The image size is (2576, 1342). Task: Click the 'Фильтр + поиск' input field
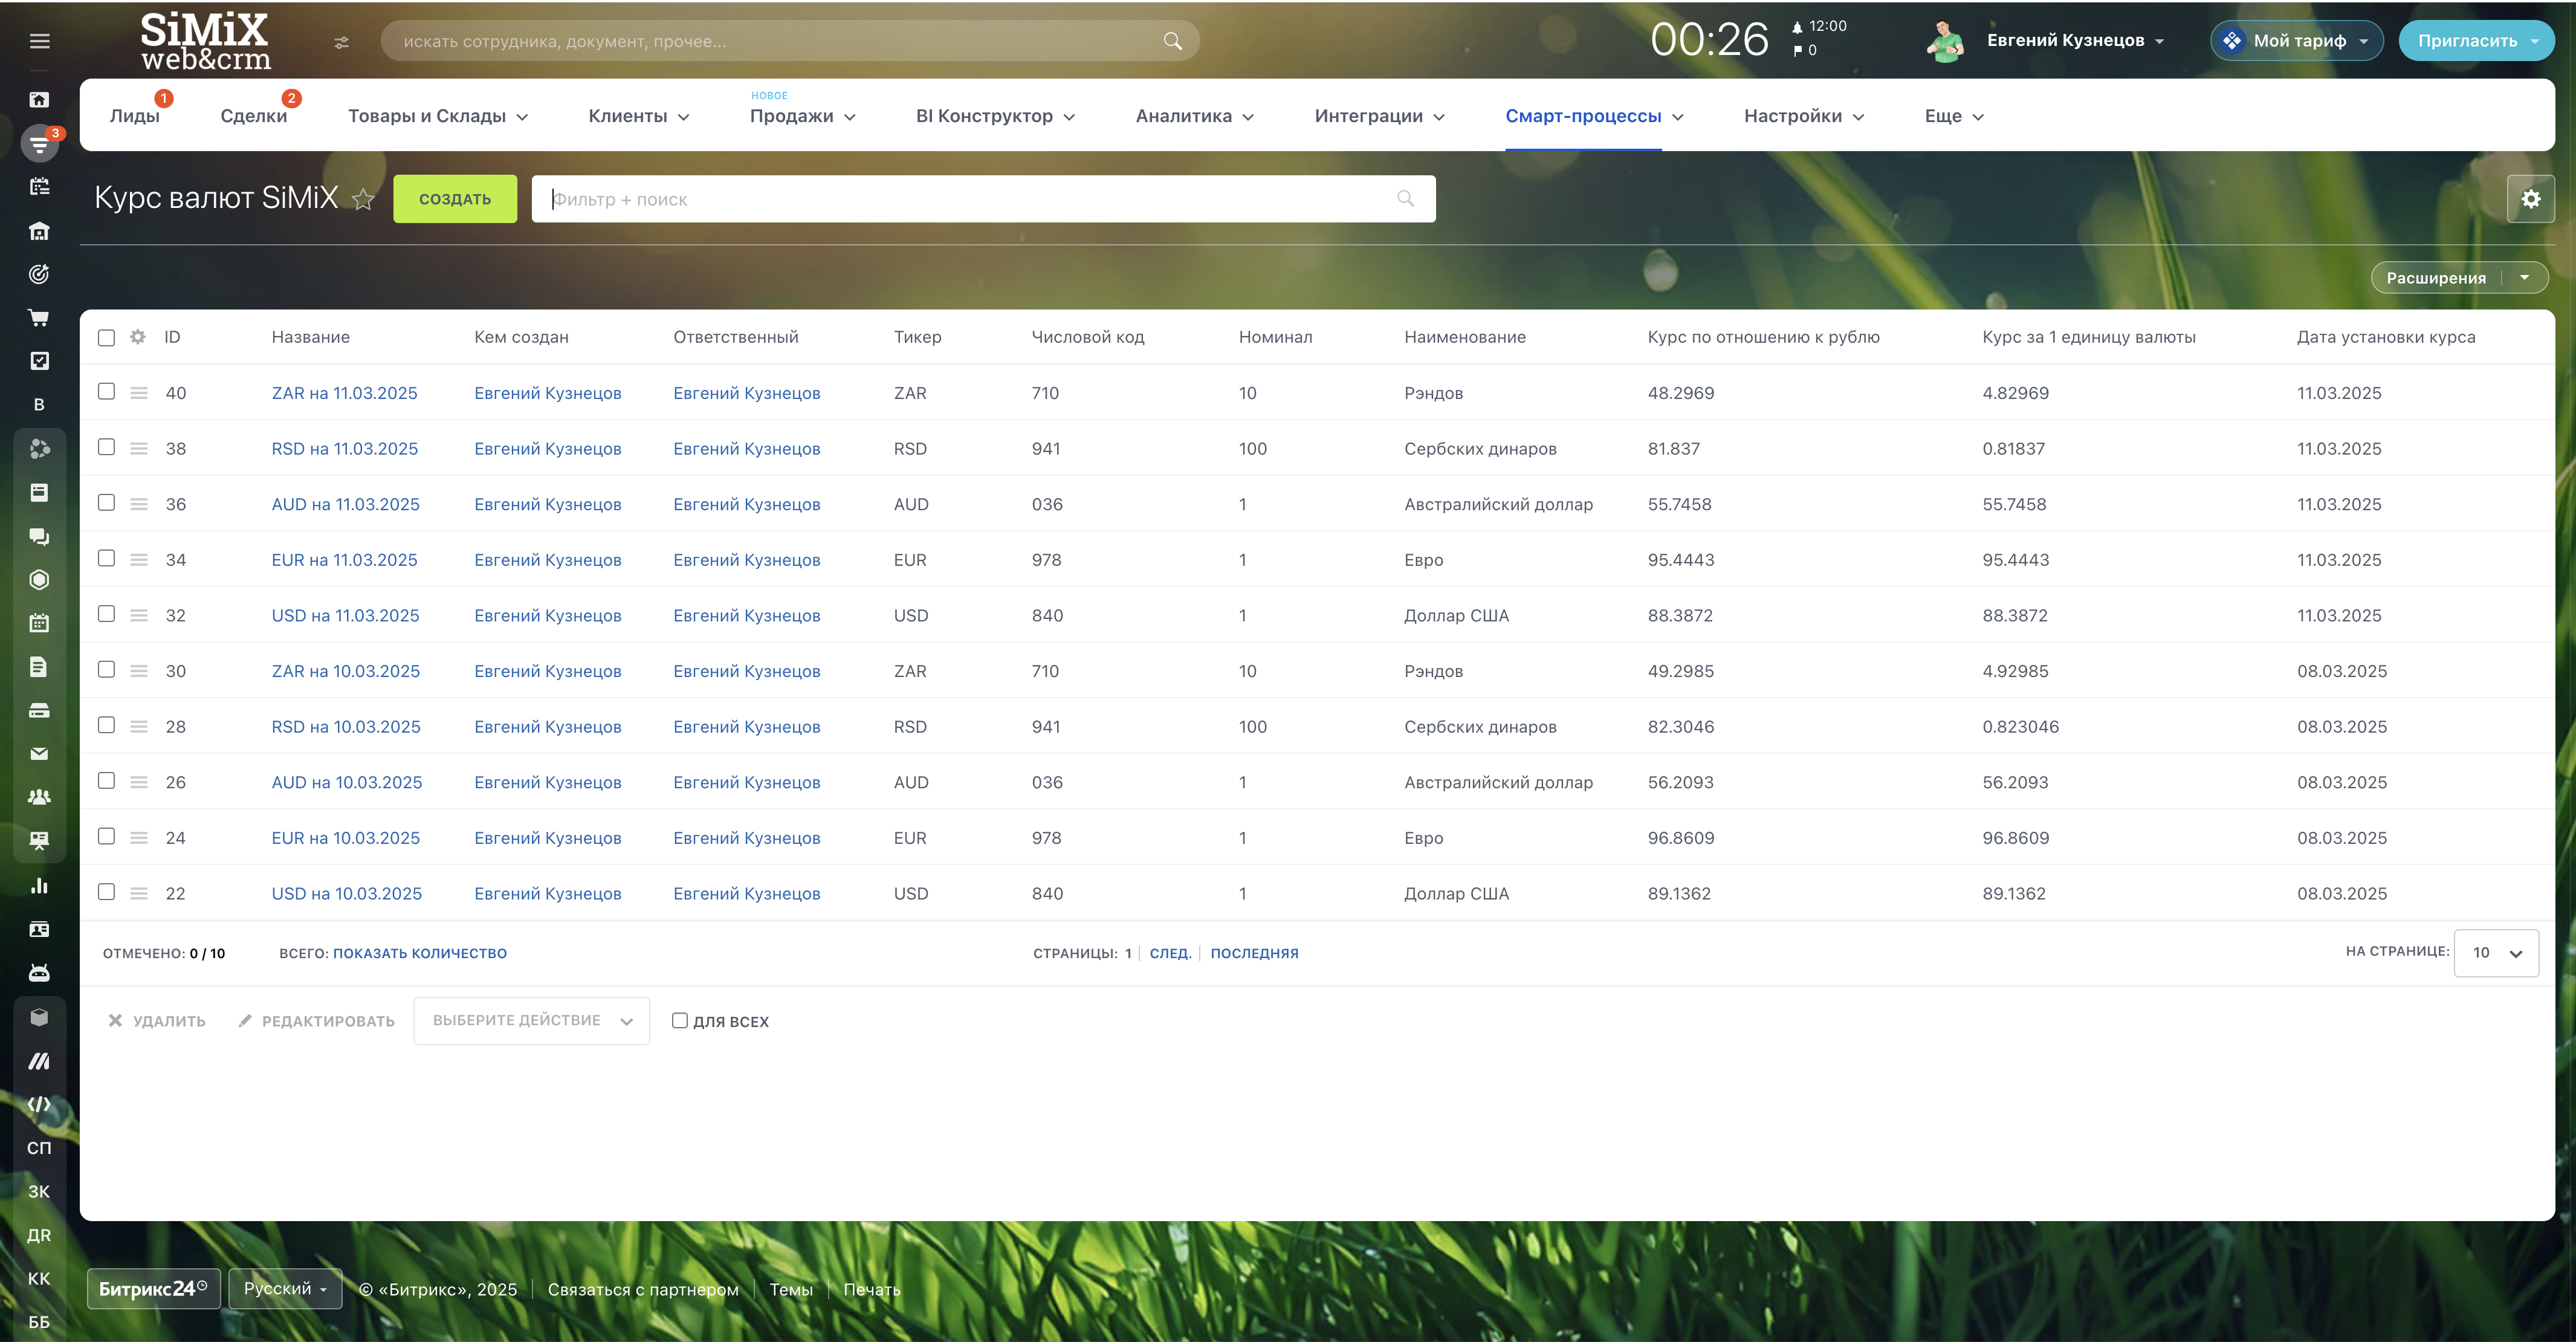[960, 199]
